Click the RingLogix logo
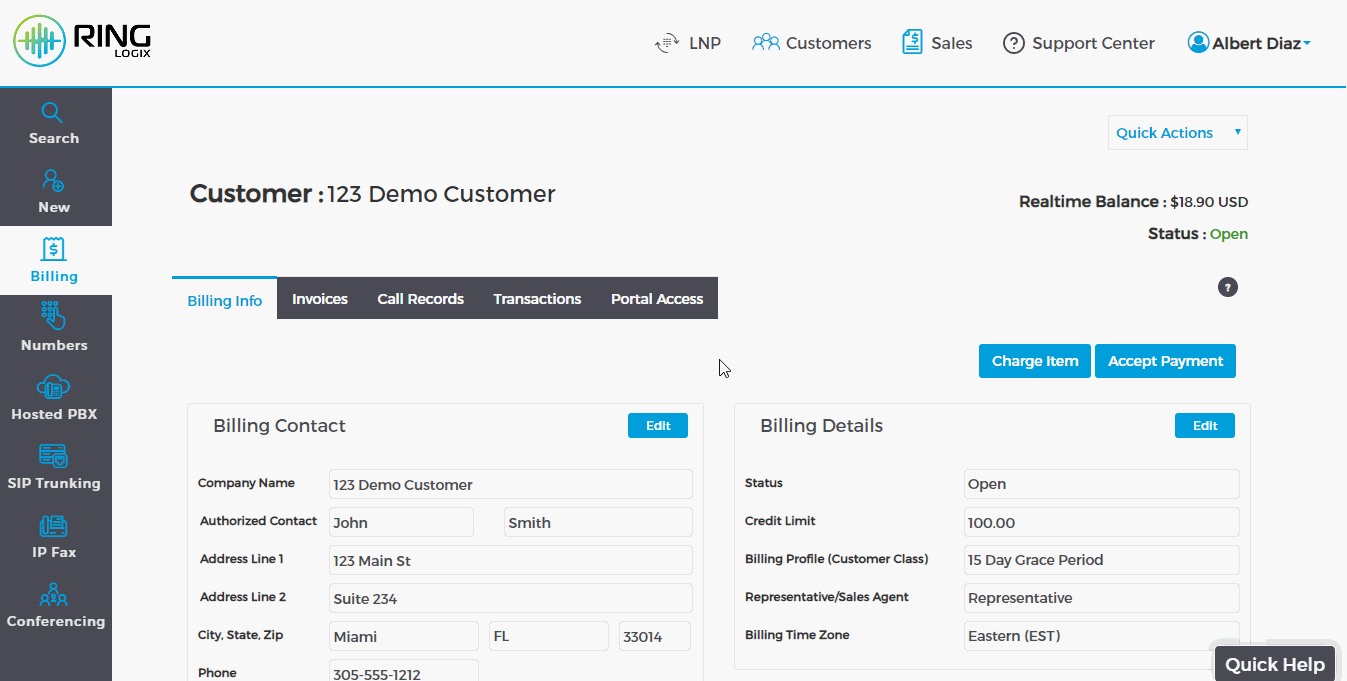This screenshot has height=681, width=1347. [x=83, y=41]
